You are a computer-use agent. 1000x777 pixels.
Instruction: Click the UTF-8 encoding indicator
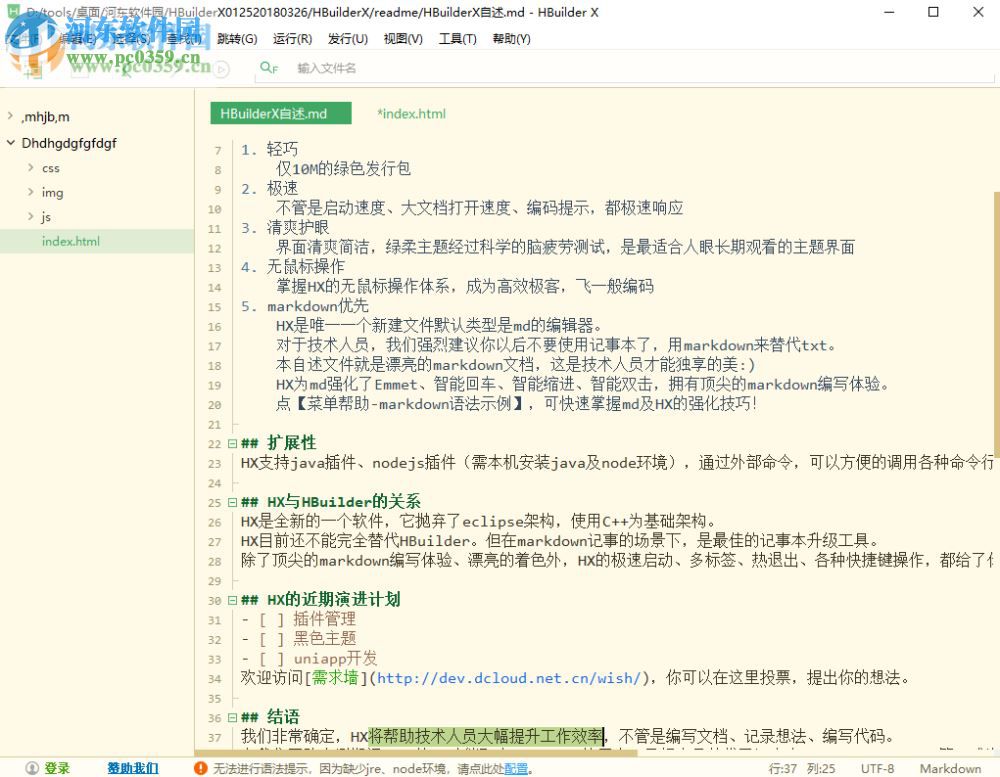(878, 769)
